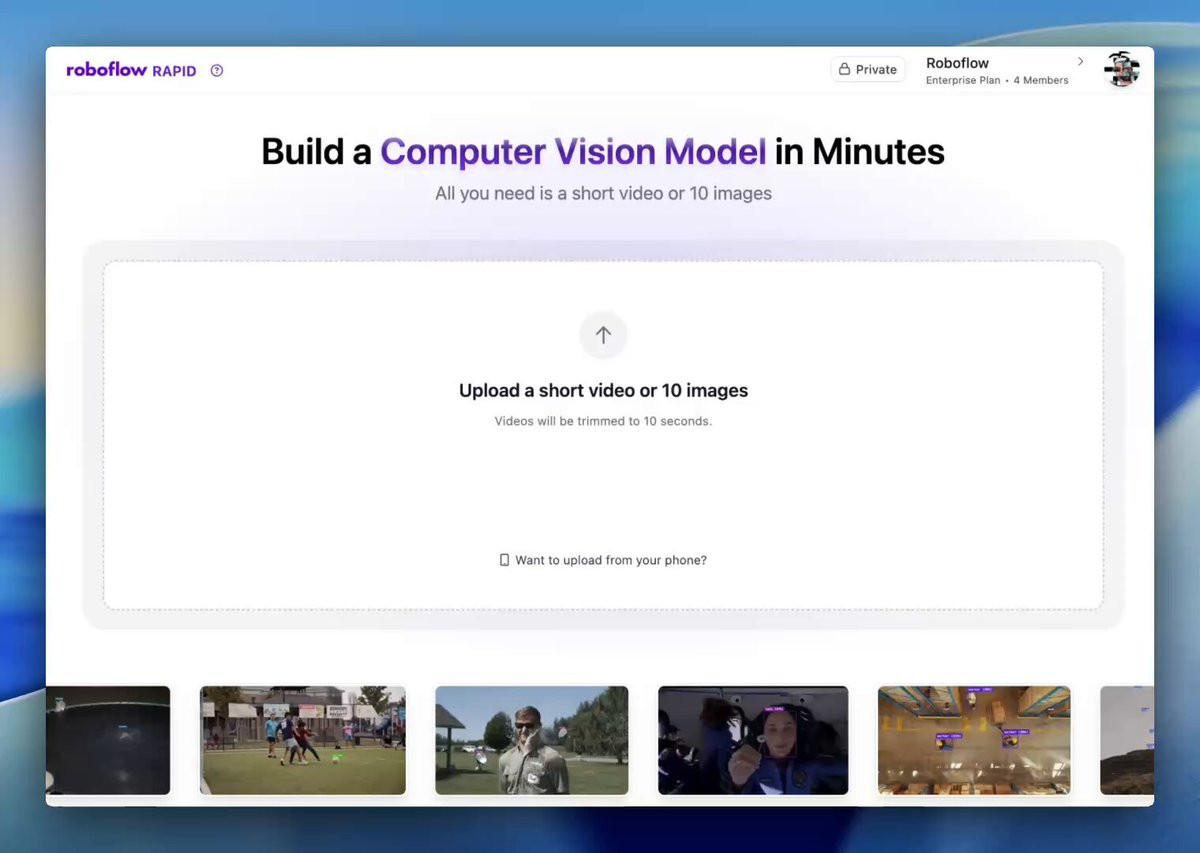
Task: Click the Roboflow Rapid logo
Action: (x=131, y=70)
